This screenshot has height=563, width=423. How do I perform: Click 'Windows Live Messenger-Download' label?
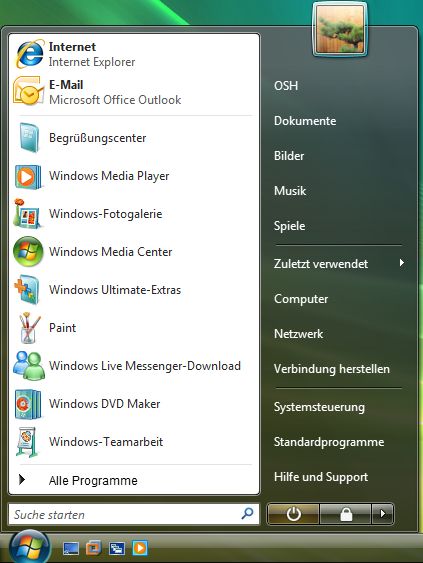point(145,366)
